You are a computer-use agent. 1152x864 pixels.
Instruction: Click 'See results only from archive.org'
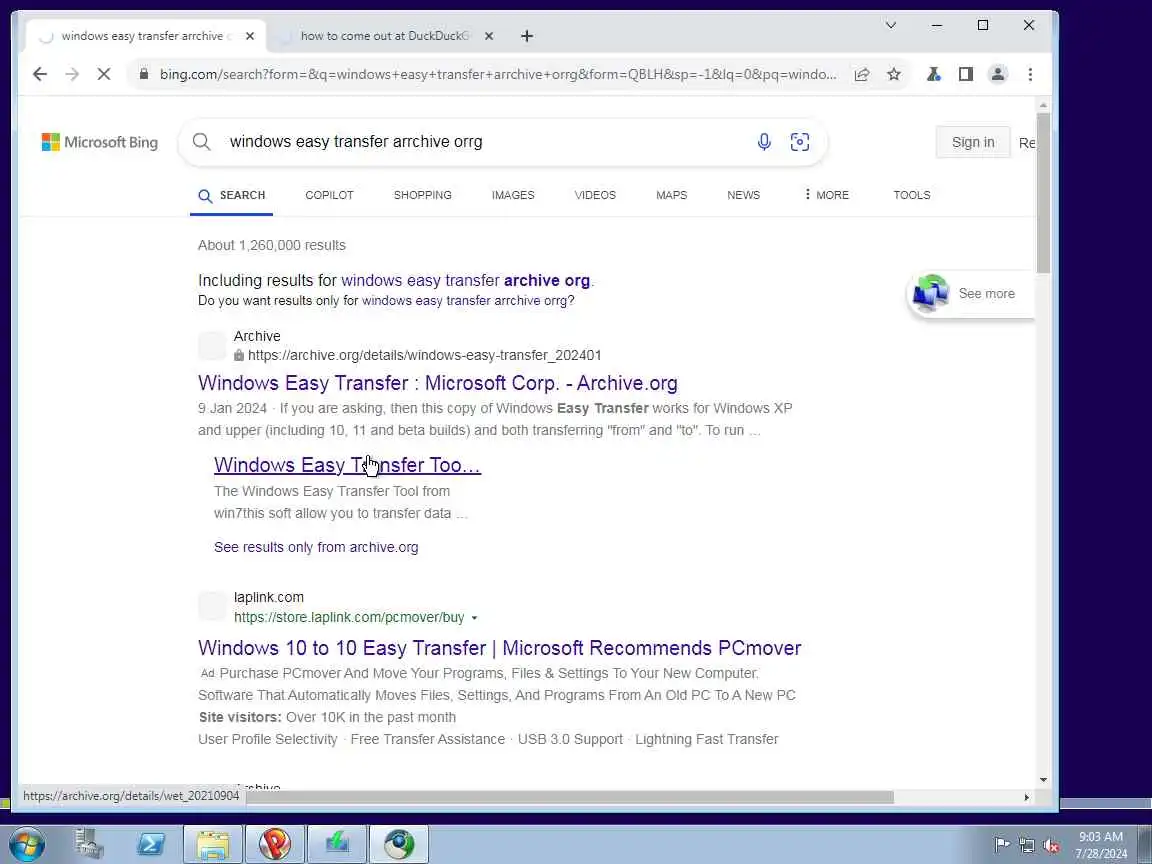pyautogui.click(x=316, y=547)
